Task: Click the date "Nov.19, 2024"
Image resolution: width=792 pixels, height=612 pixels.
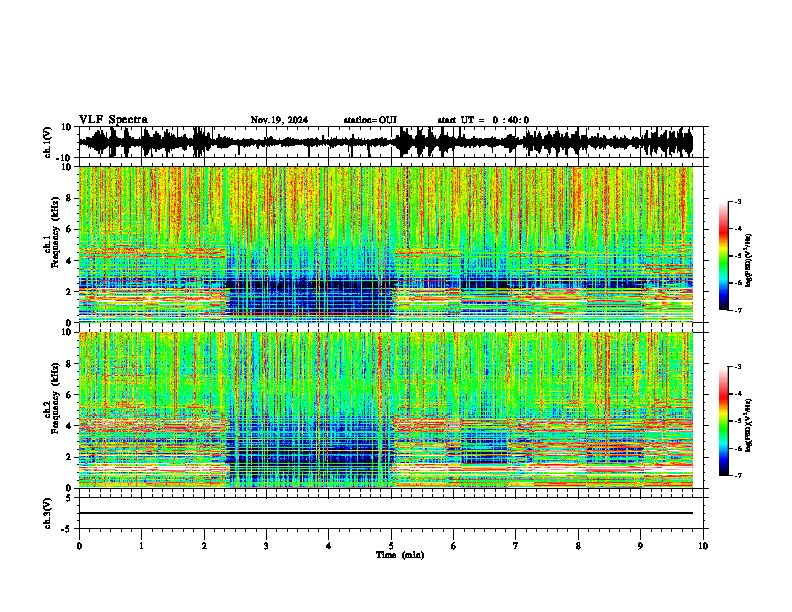Action: 279,120
